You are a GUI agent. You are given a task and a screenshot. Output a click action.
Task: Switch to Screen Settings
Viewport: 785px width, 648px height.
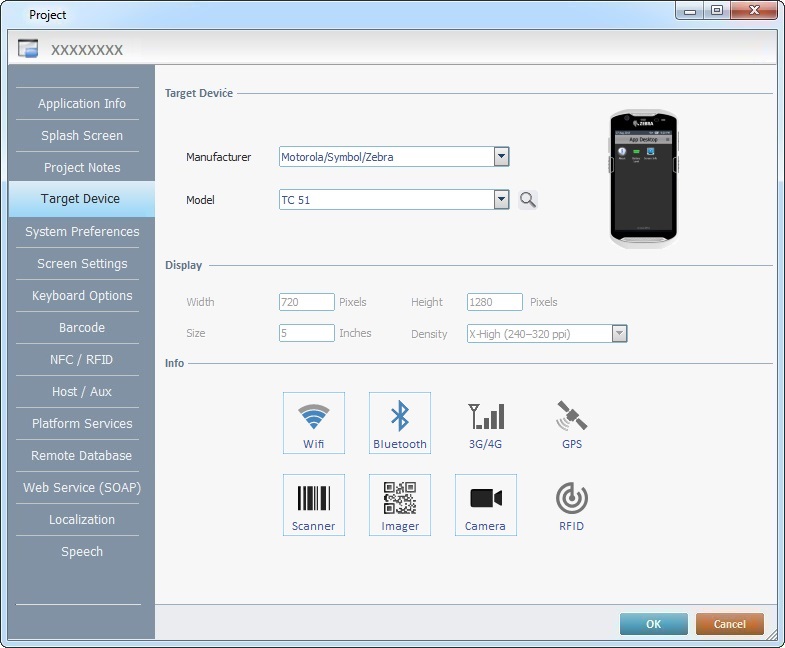[82, 264]
